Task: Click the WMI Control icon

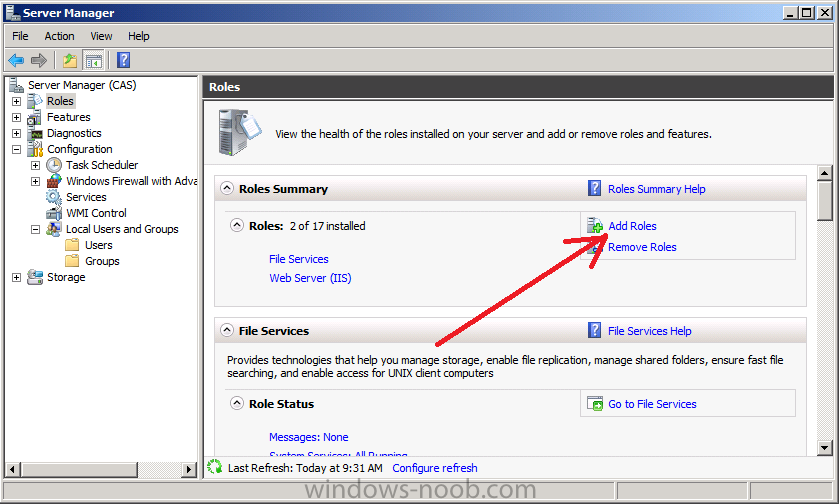Action: click(54, 213)
